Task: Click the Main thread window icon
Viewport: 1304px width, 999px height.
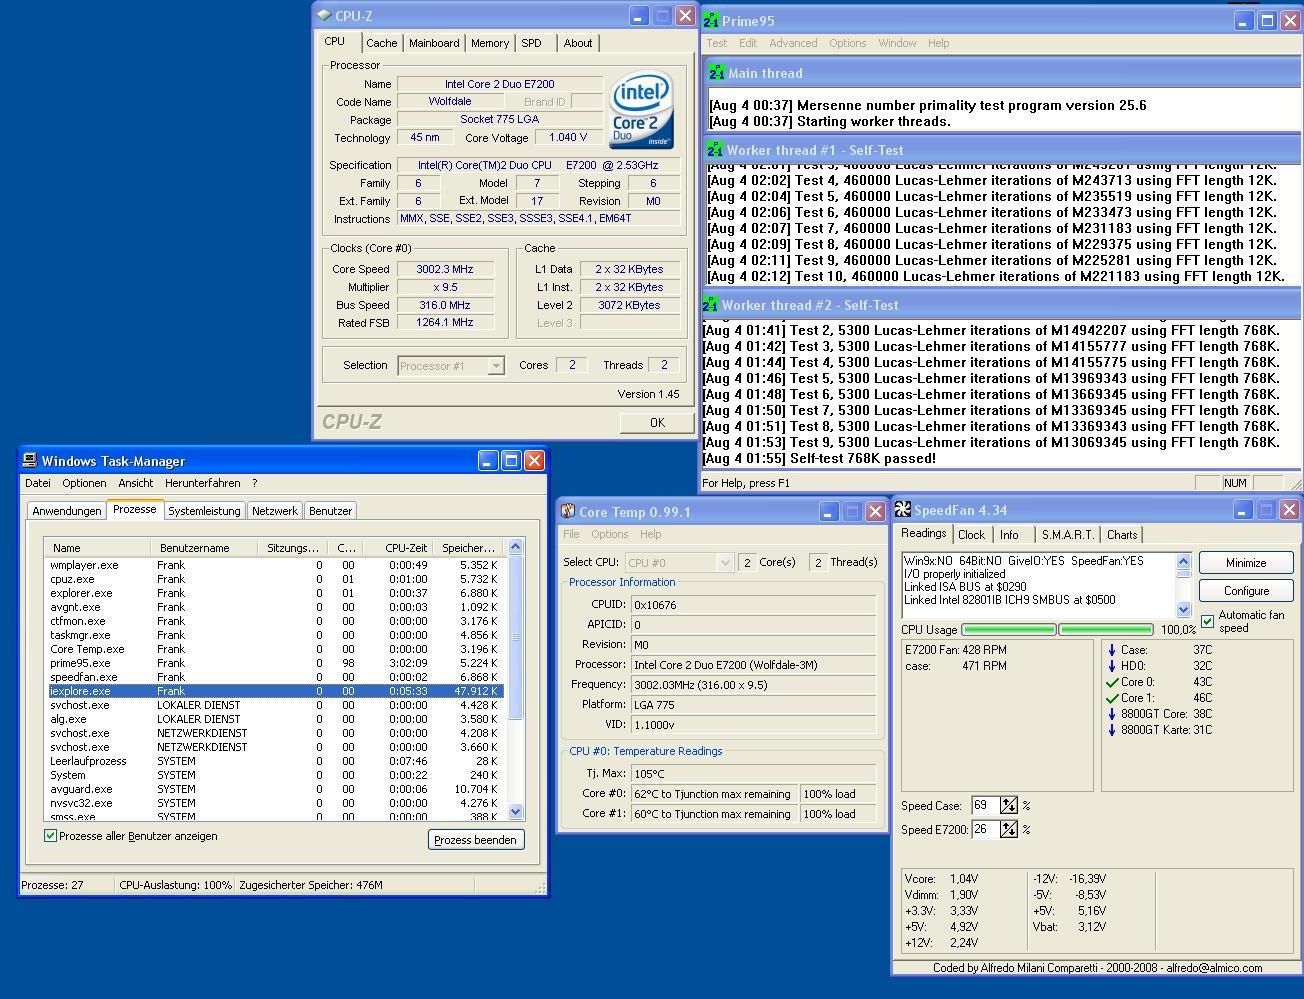Action: click(x=716, y=73)
